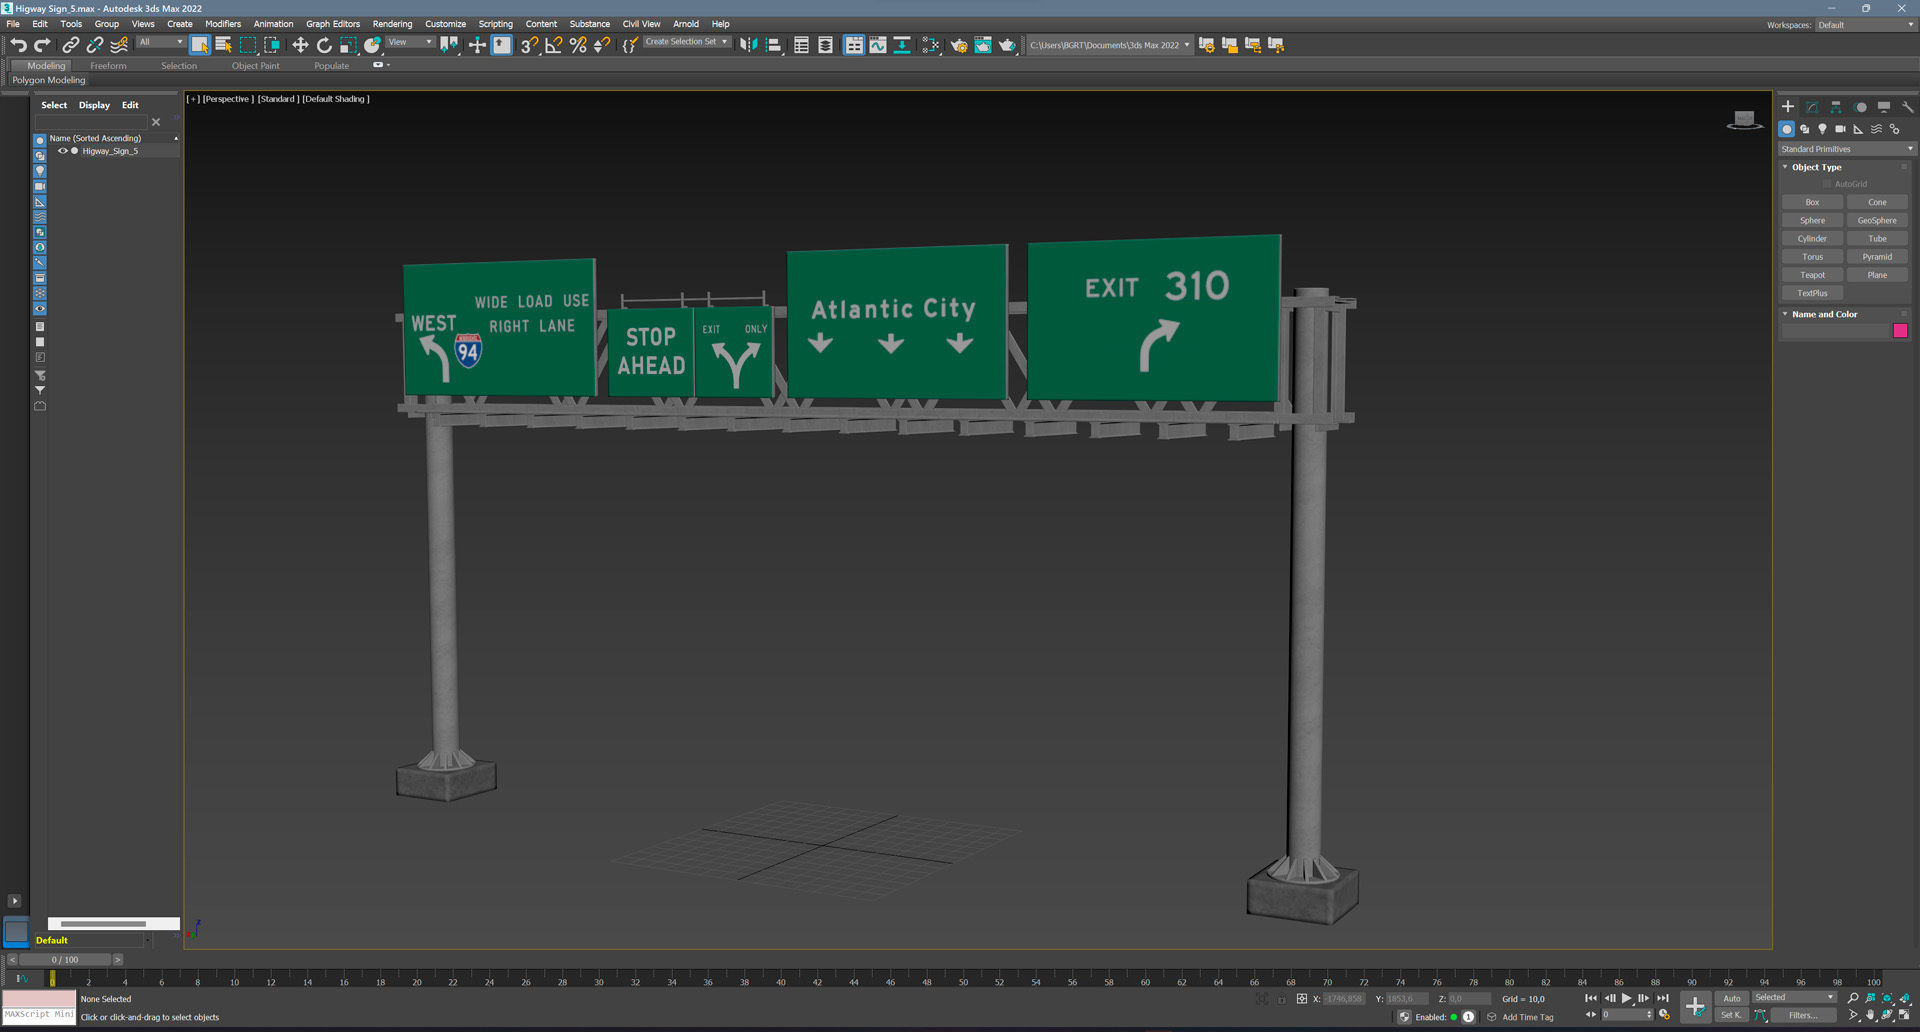1920x1032 pixels.
Task: Click the Redo arrow icon
Action: click(x=42, y=45)
